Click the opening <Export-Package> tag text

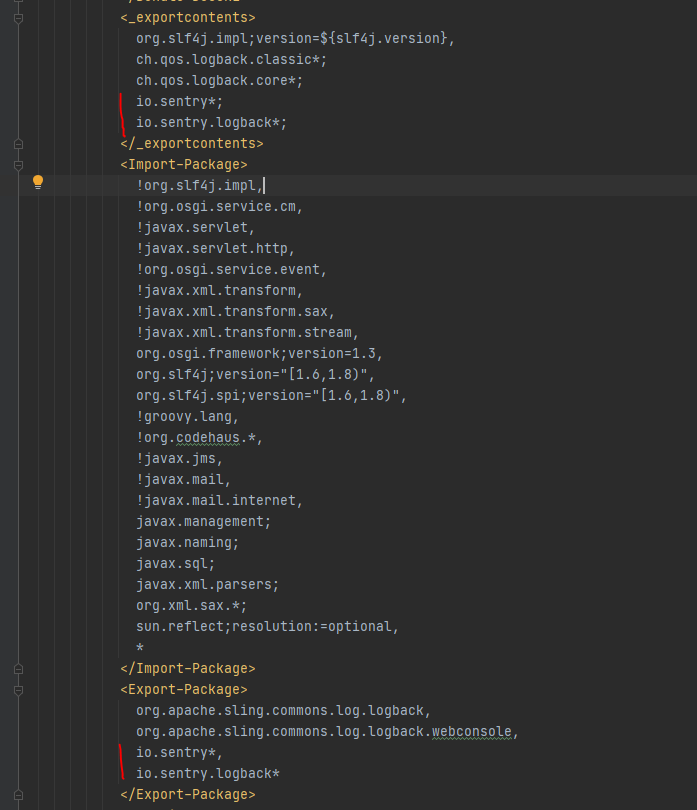[x=183, y=689]
